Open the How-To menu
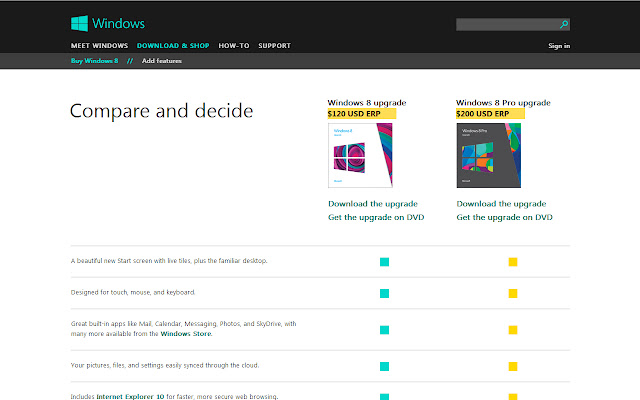Viewport: 640px width, 400px height. [234, 46]
